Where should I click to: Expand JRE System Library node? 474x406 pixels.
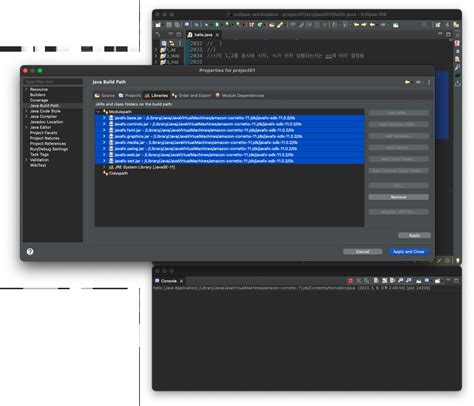pos(104,167)
